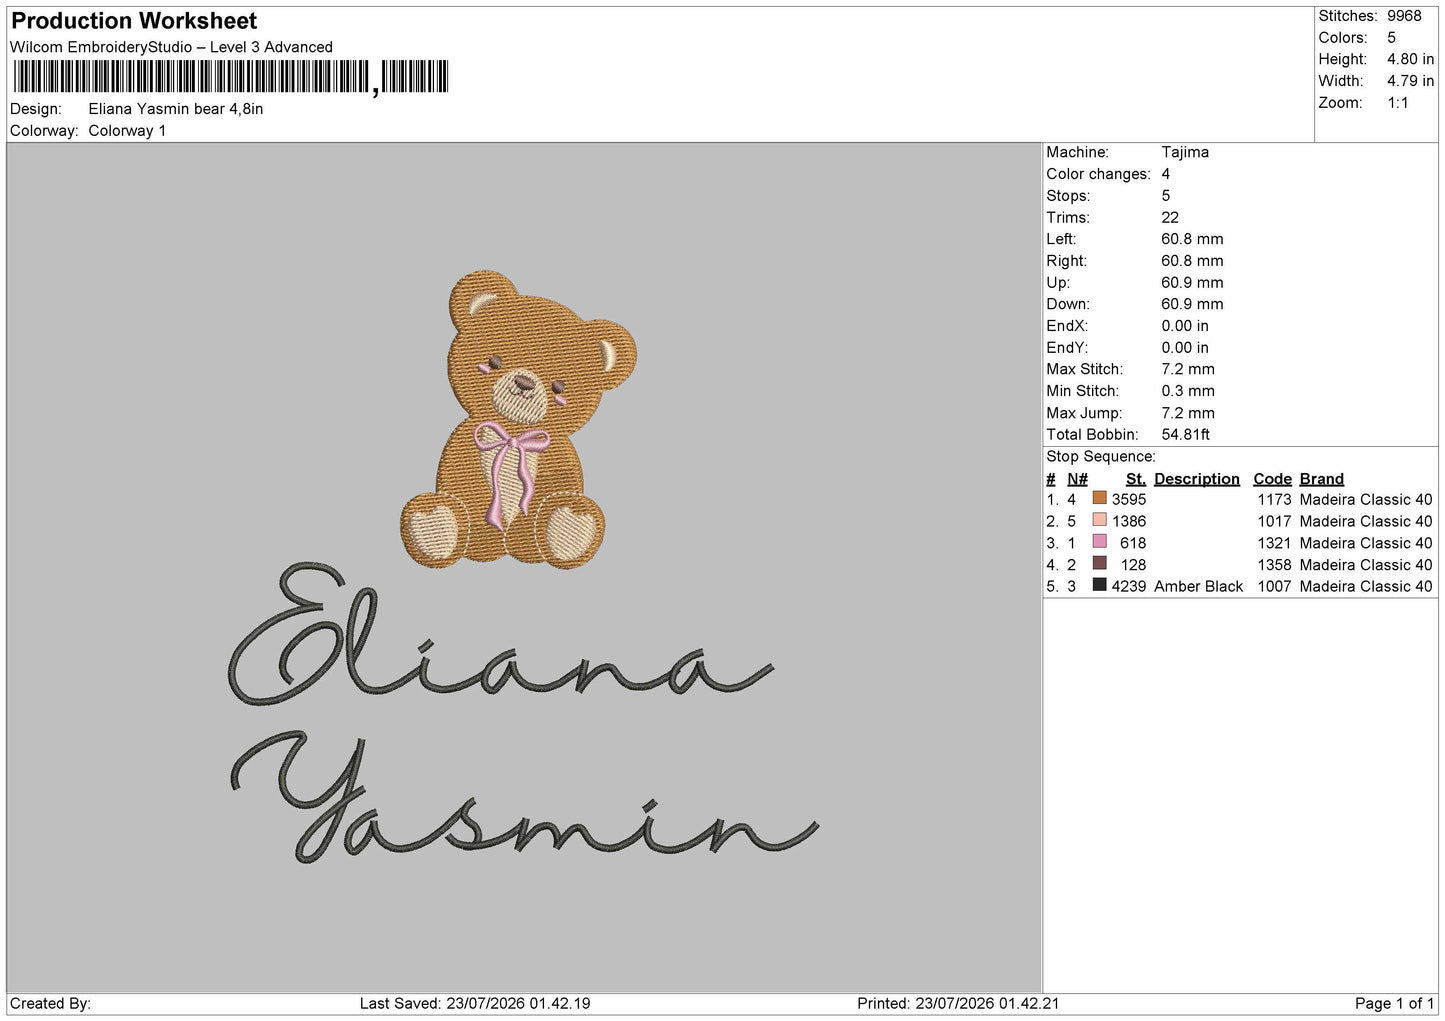Click the Width value 4.79 in
This screenshot has height=1021, width=1445.
1410,81
